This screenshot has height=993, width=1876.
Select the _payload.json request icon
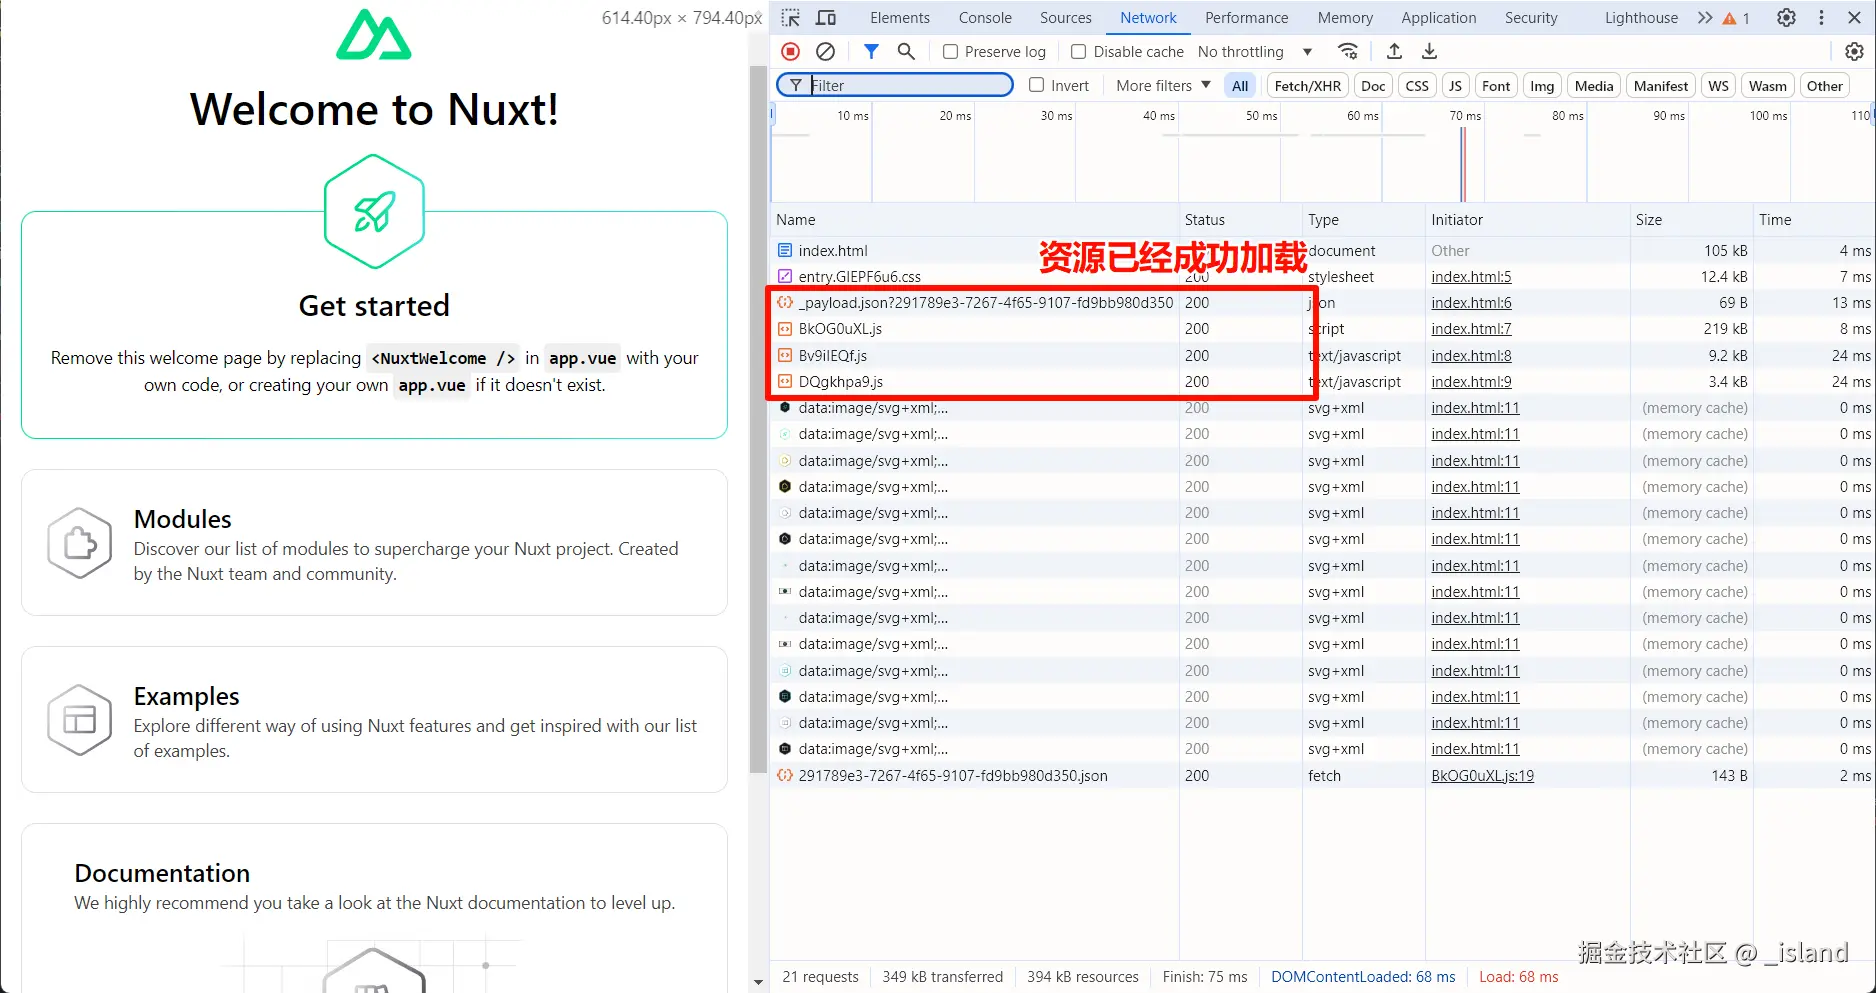click(785, 303)
